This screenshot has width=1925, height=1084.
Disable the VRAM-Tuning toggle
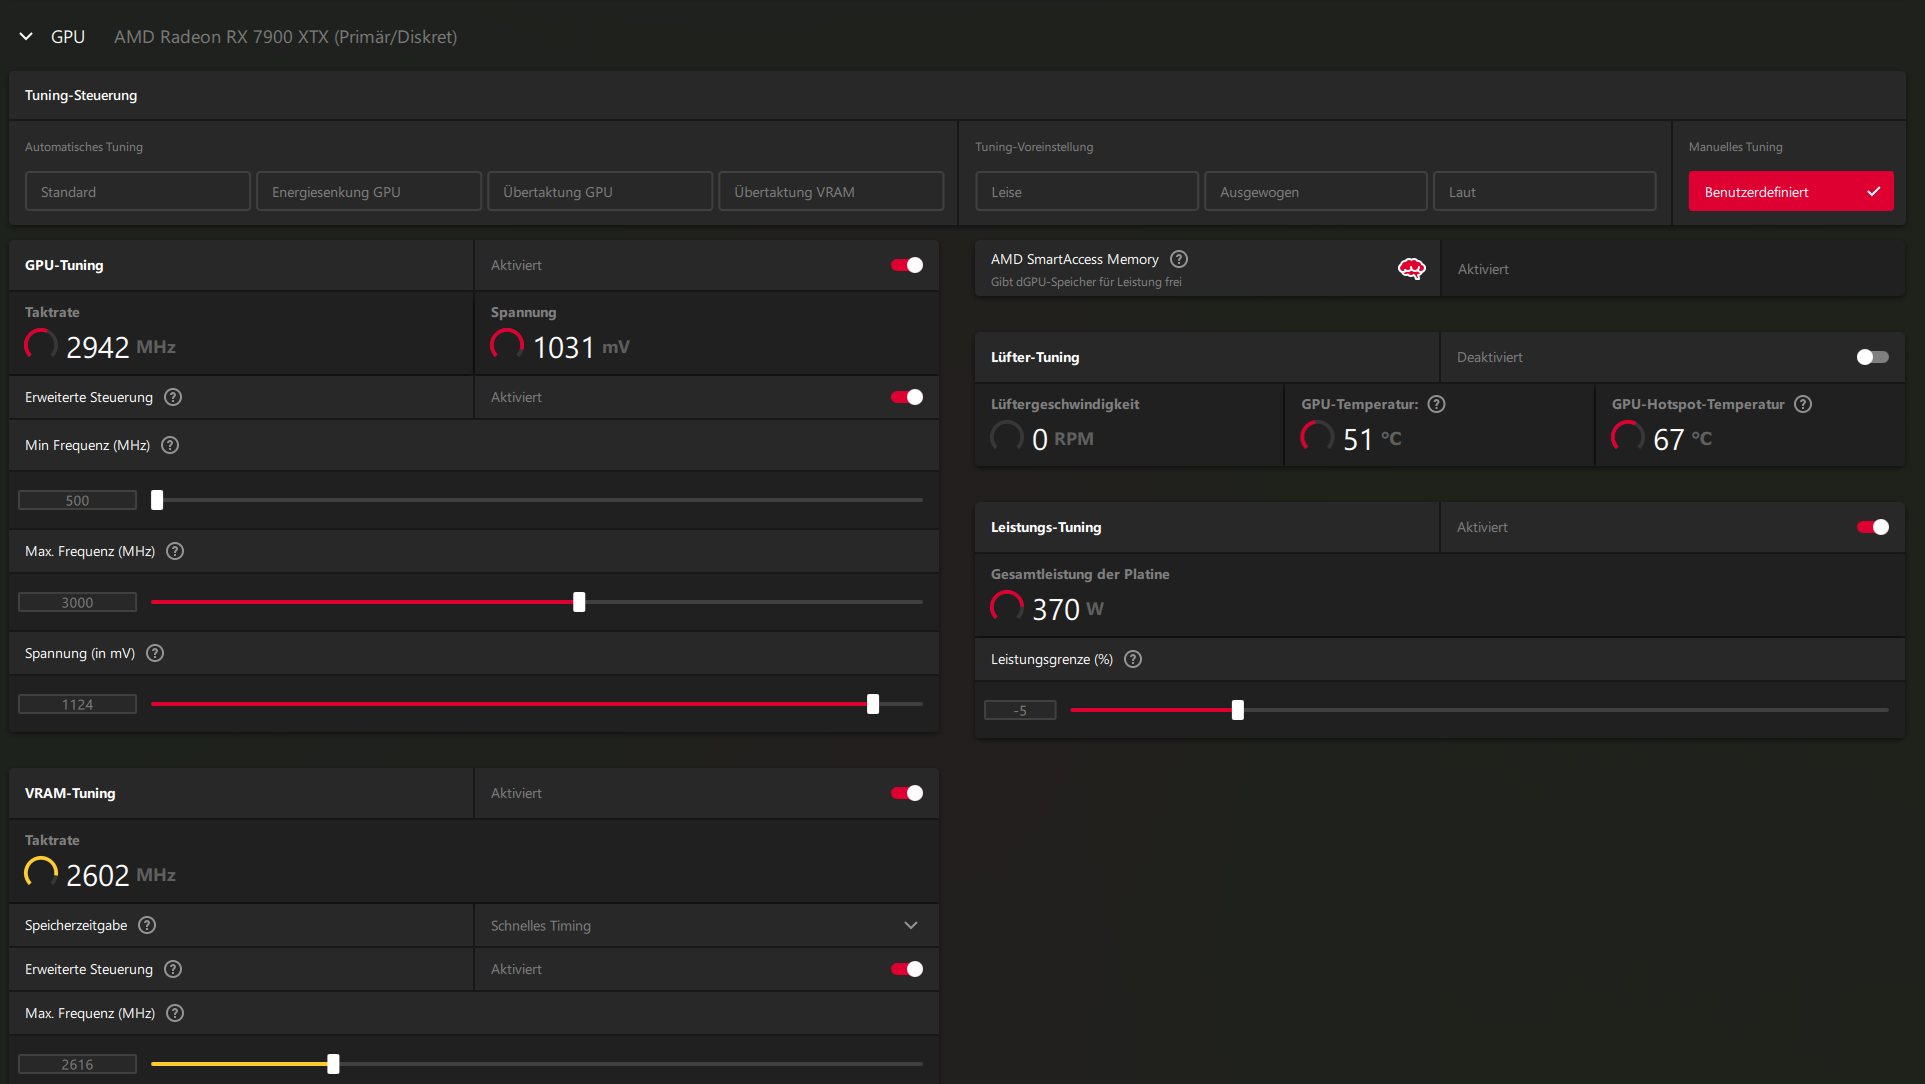[x=907, y=793]
